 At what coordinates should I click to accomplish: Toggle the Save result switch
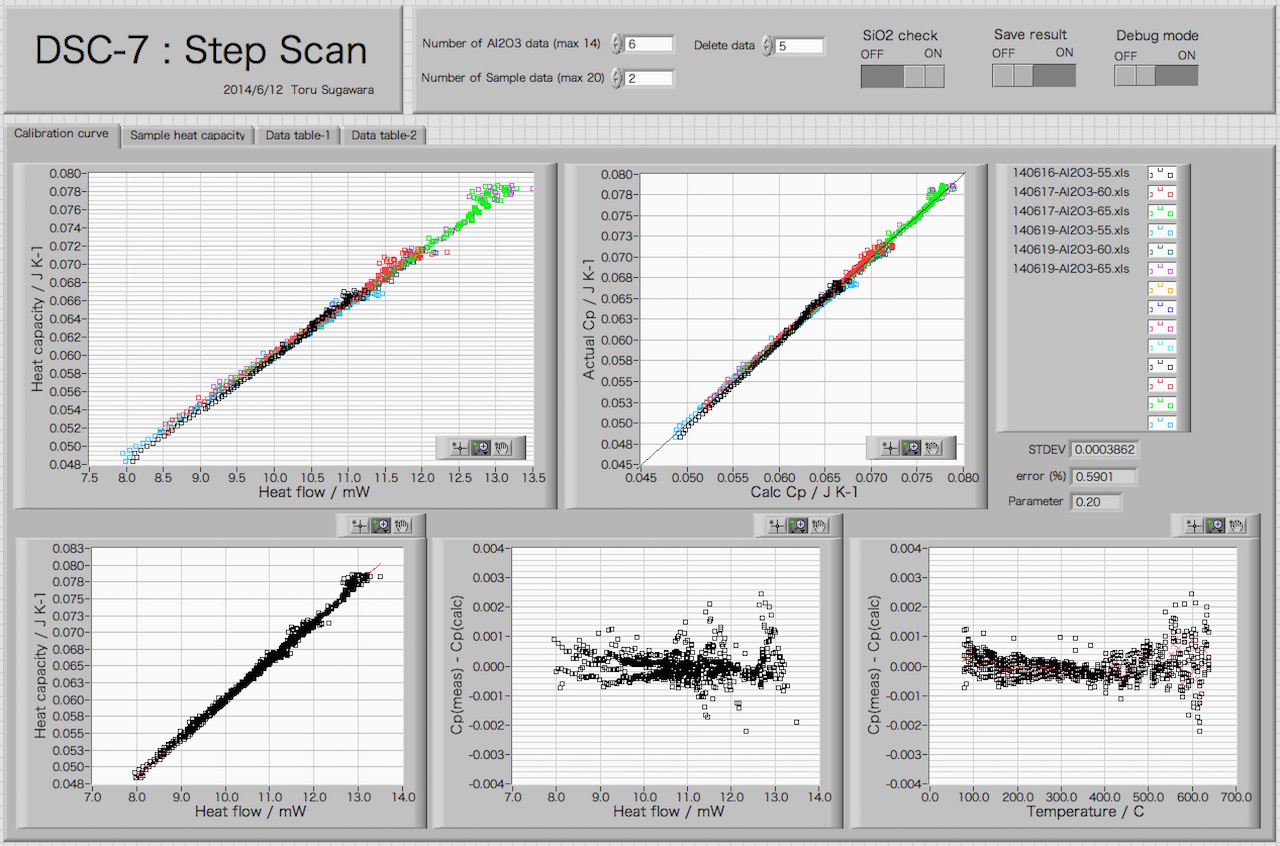tap(1034, 76)
